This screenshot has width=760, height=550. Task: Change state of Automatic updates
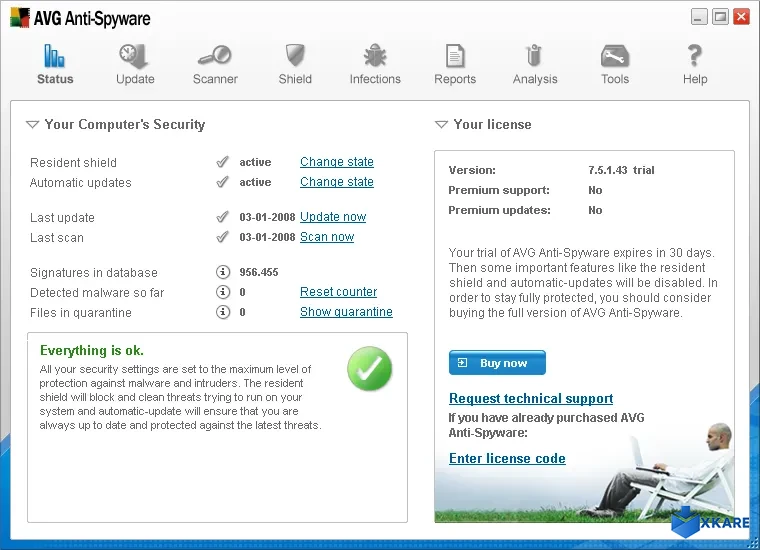click(x=337, y=182)
